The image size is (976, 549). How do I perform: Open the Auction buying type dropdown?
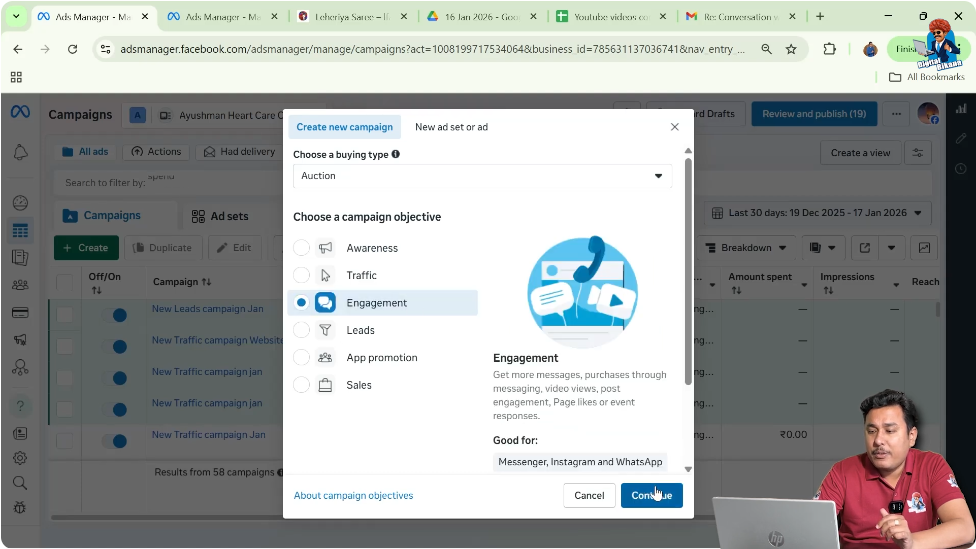[x=482, y=176]
